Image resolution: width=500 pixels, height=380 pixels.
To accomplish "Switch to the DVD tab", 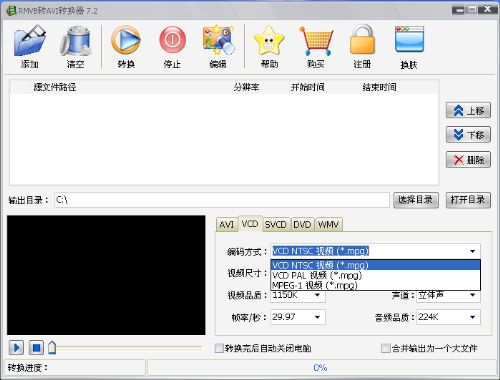I will (x=302, y=224).
